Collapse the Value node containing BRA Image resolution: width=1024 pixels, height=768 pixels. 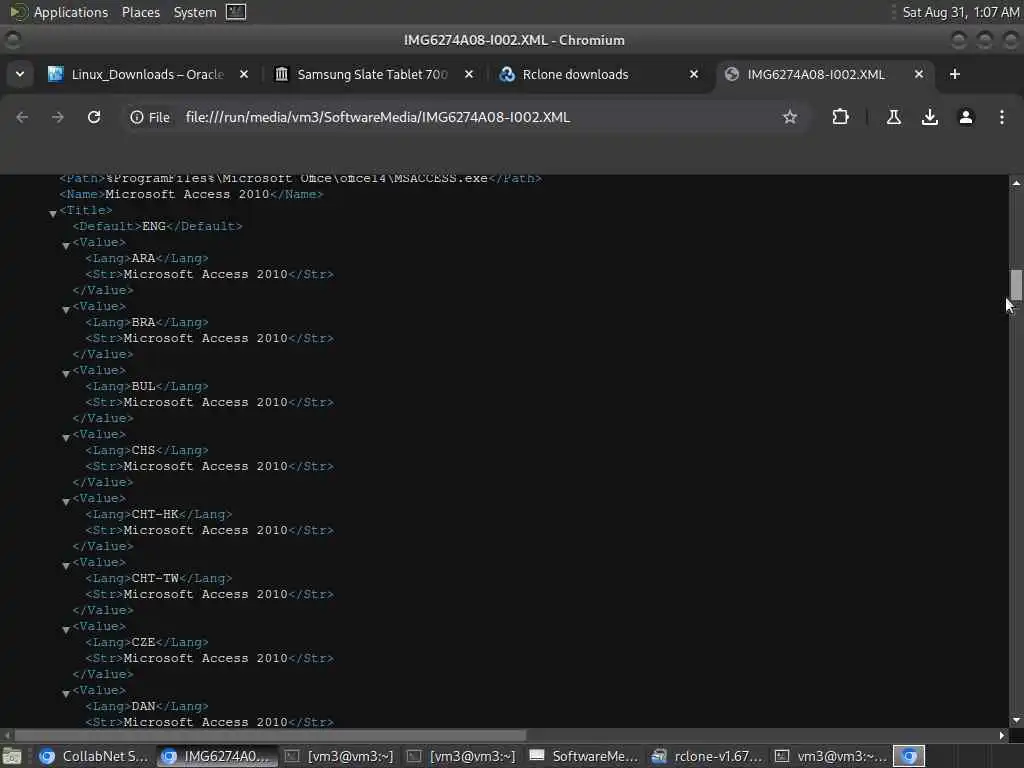point(66,309)
